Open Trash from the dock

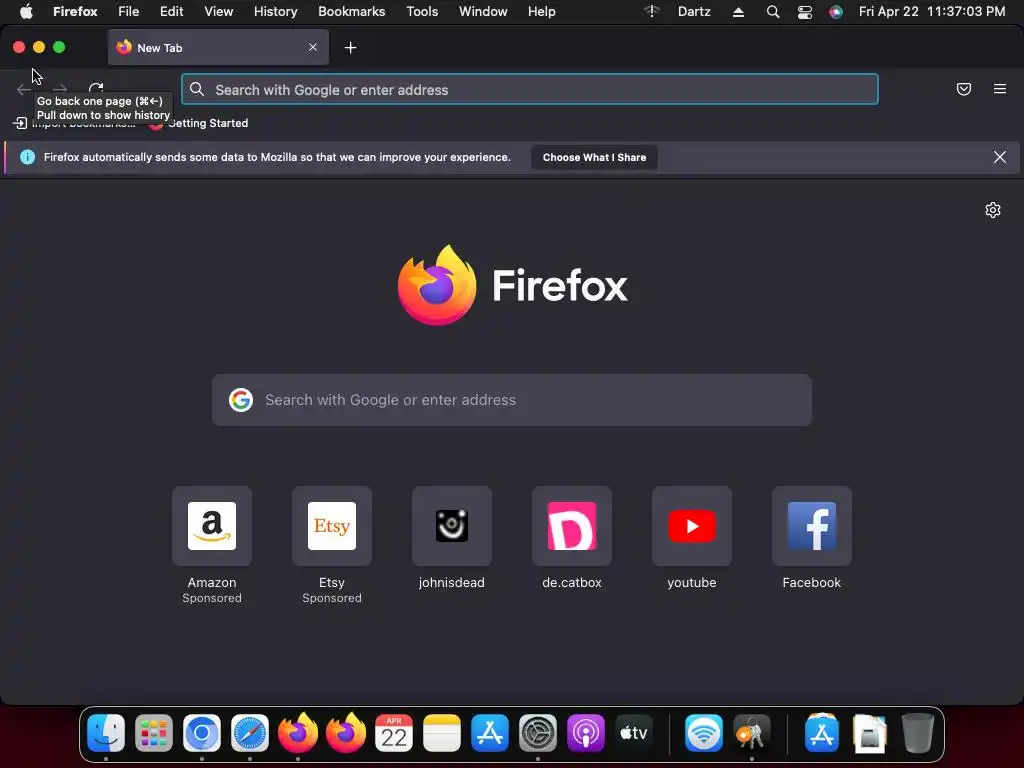917,733
